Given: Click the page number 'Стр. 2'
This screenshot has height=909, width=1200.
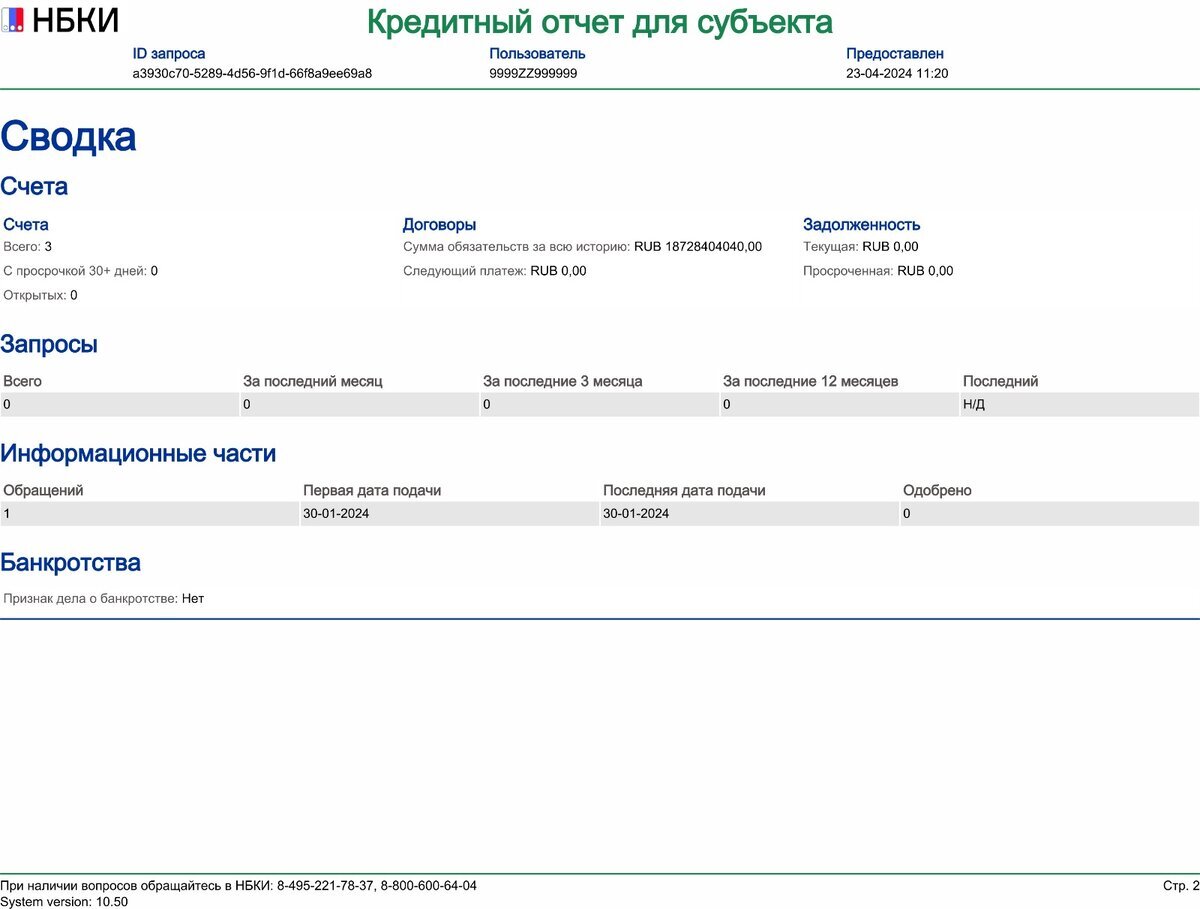Looking at the screenshot, I should pos(1181,886).
